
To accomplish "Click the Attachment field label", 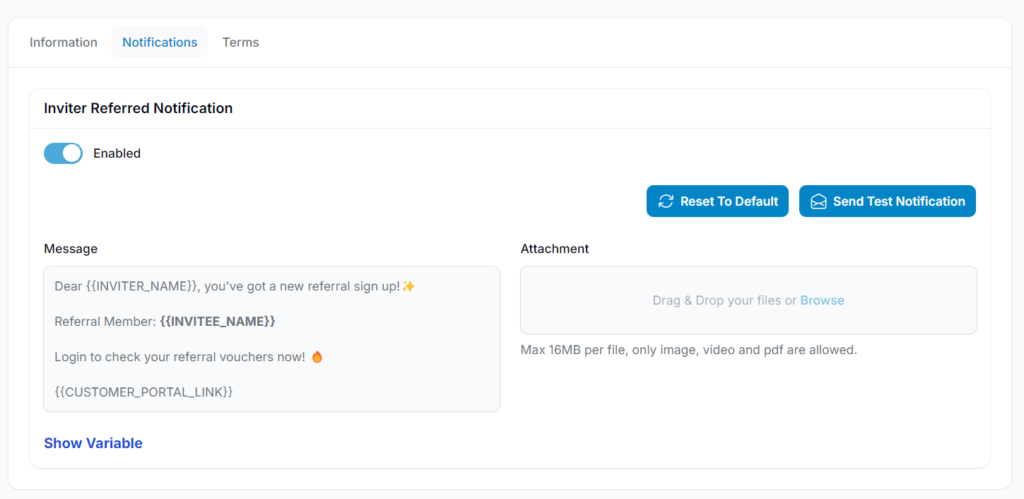I will (554, 249).
